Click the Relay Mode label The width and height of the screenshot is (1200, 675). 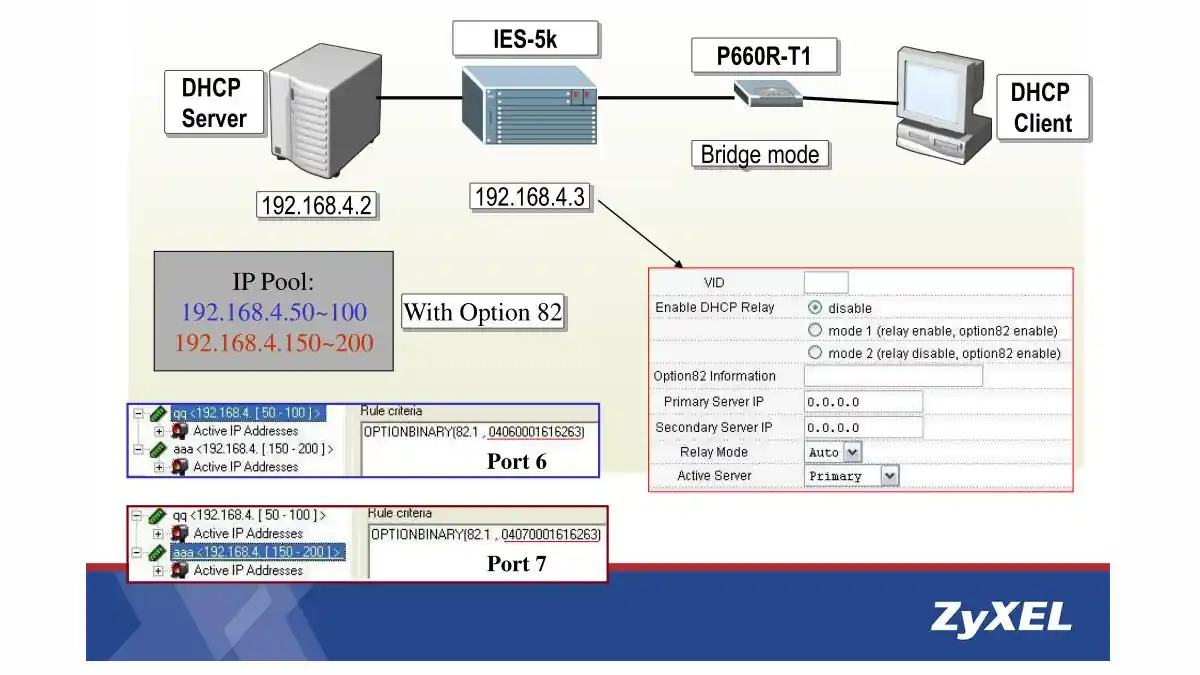(714, 452)
